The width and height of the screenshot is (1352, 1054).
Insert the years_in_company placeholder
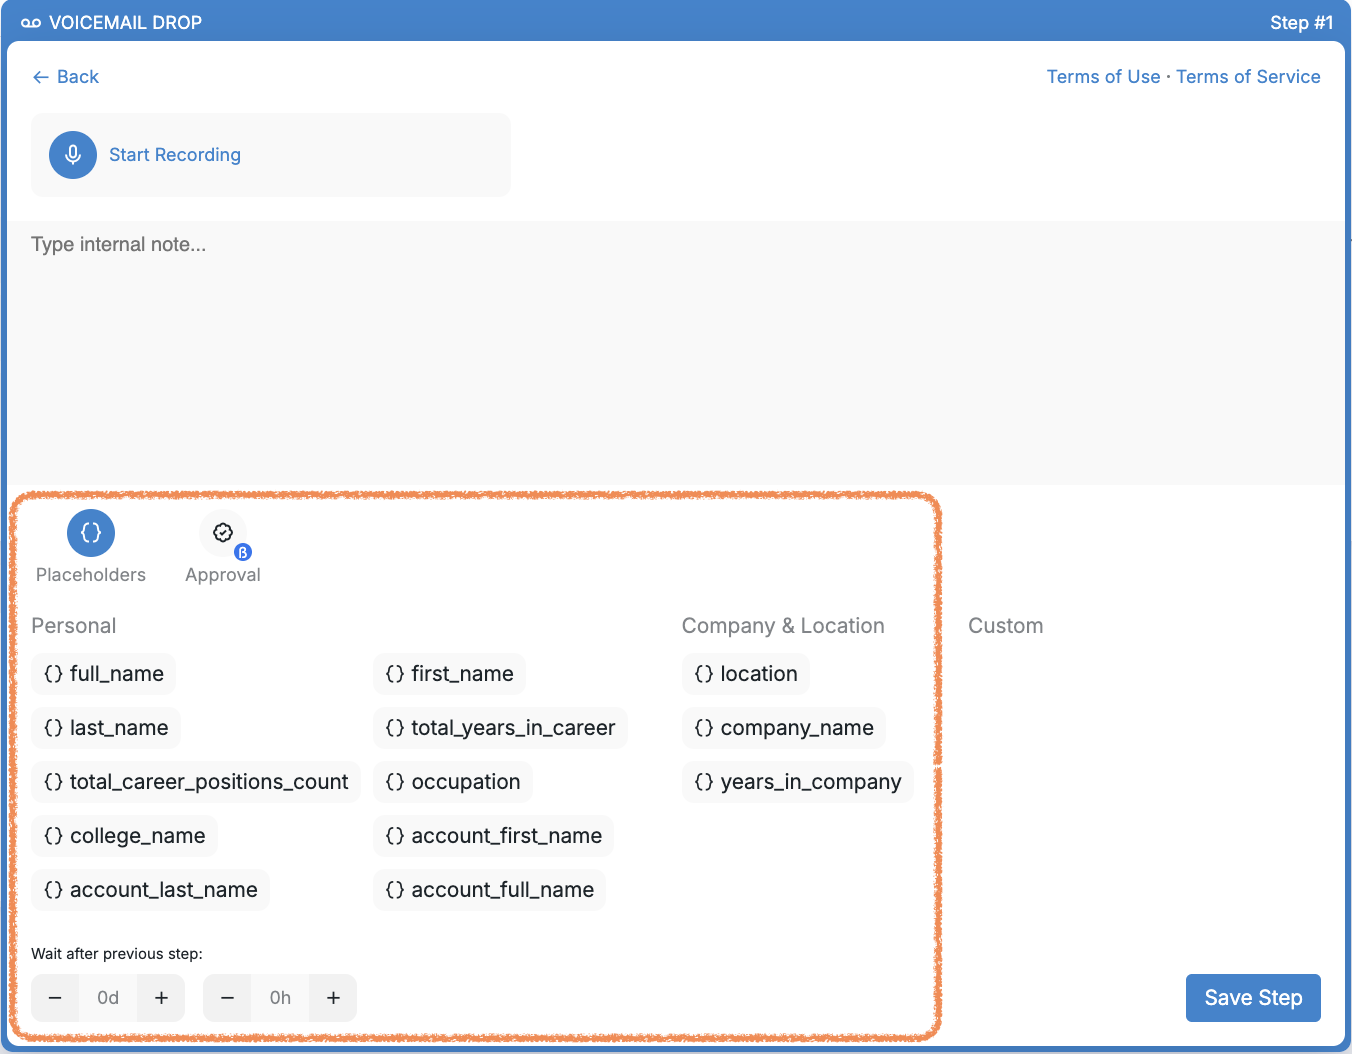[x=798, y=782]
